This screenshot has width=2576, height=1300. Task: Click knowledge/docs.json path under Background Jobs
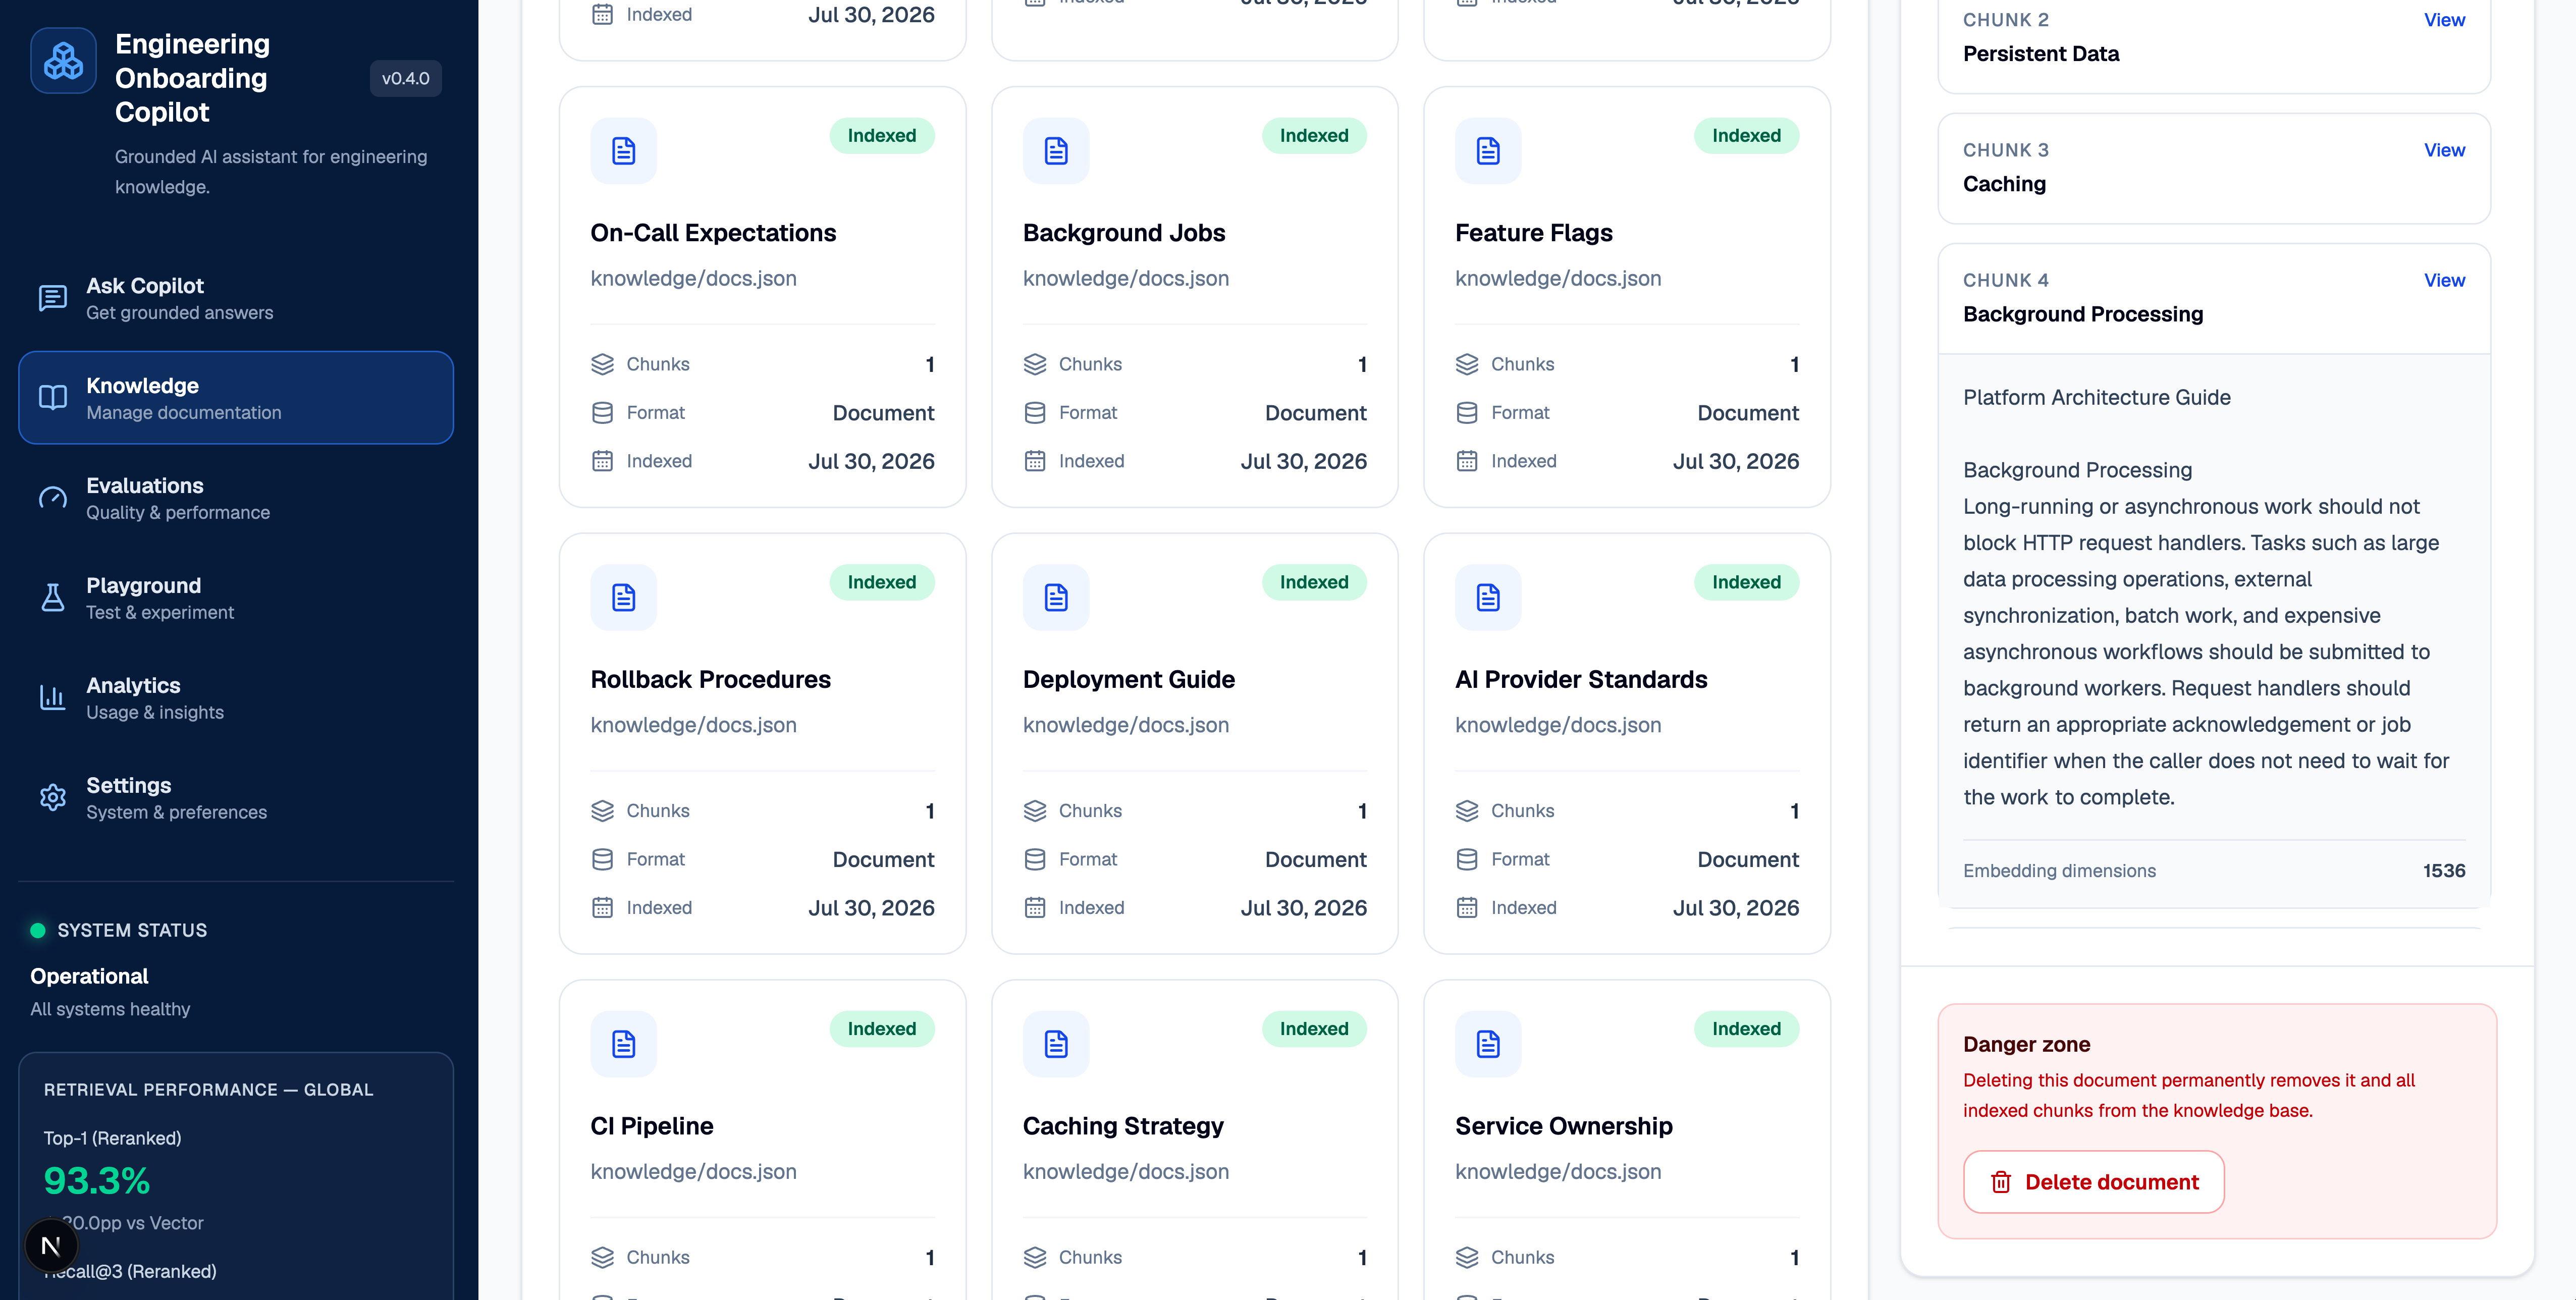tap(1126, 279)
